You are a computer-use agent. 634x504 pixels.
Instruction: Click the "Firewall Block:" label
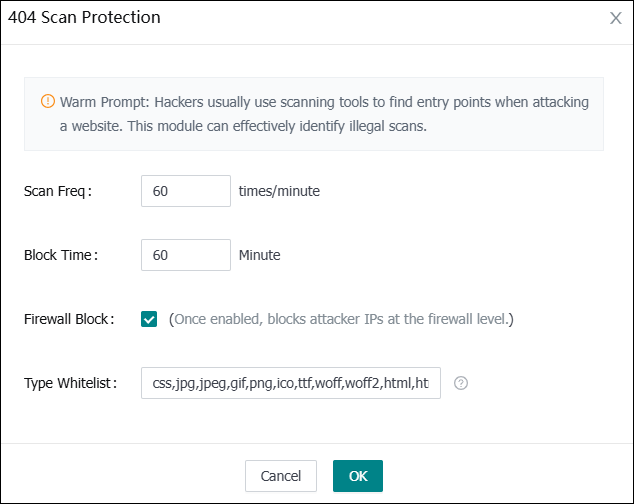(69, 319)
